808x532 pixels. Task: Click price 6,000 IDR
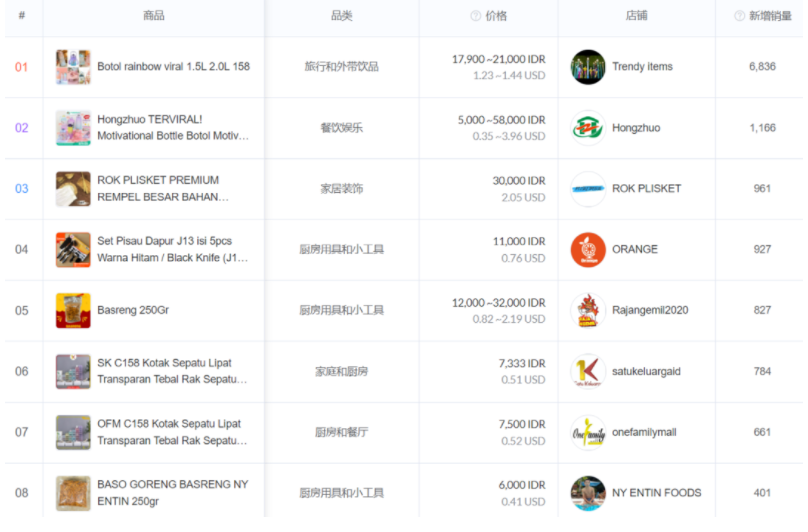point(522,486)
